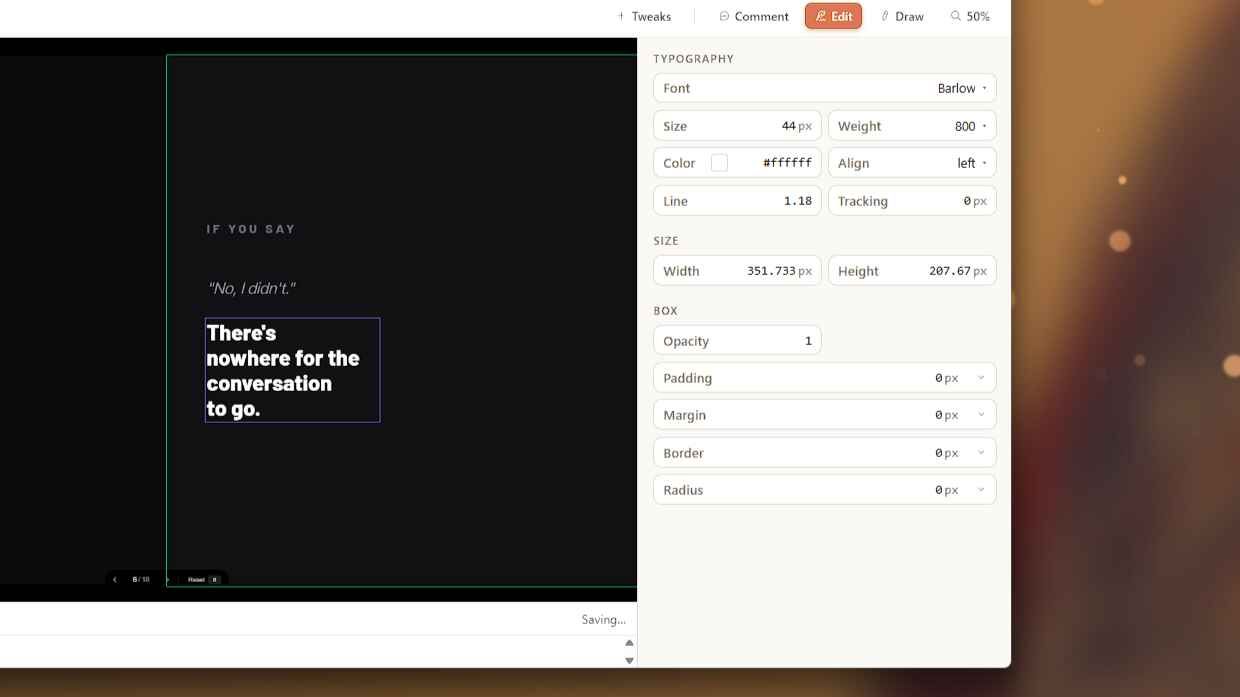The width and height of the screenshot is (1240, 697).
Task: Select the "IF YOU SAY" heading text
Action: pyautogui.click(x=251, y=229)
